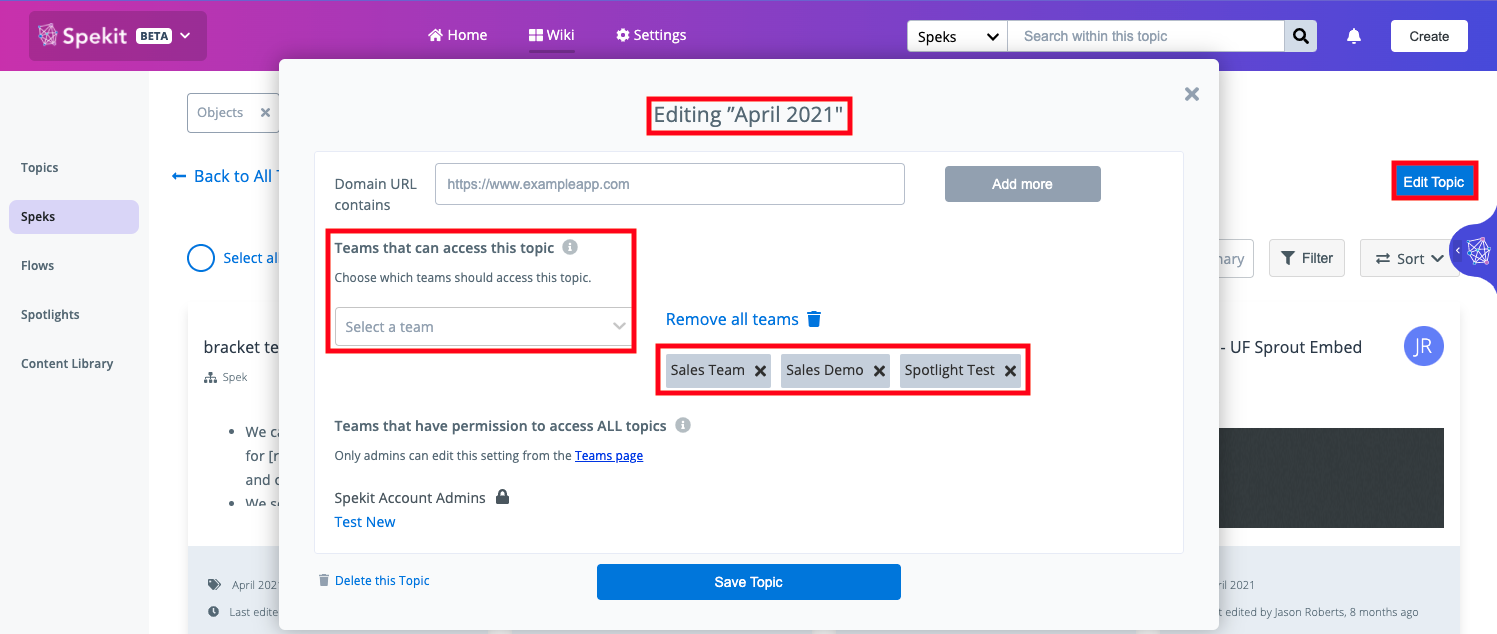The height and width of the screenshot is (634, 1497).
Task: Click the info icon beside access ALL topics heading
Action: click(683, 425)
